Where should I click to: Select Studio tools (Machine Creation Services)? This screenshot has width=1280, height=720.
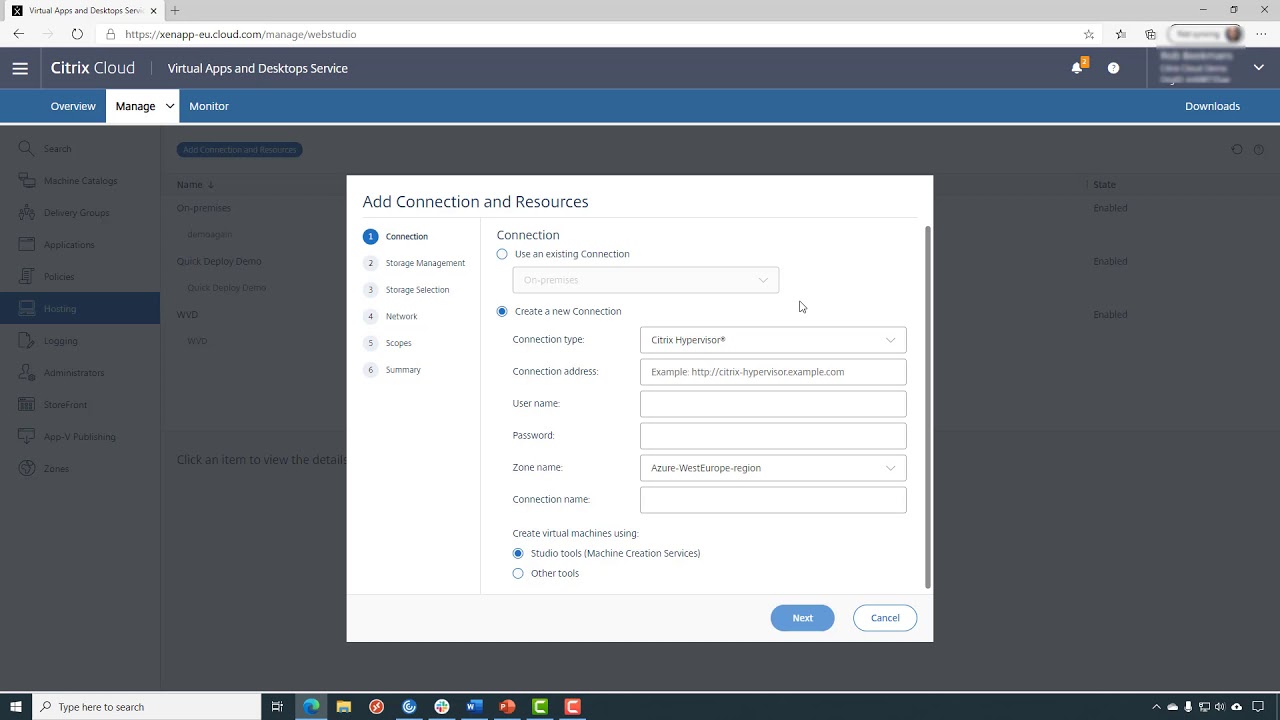[x=518, y=553]
